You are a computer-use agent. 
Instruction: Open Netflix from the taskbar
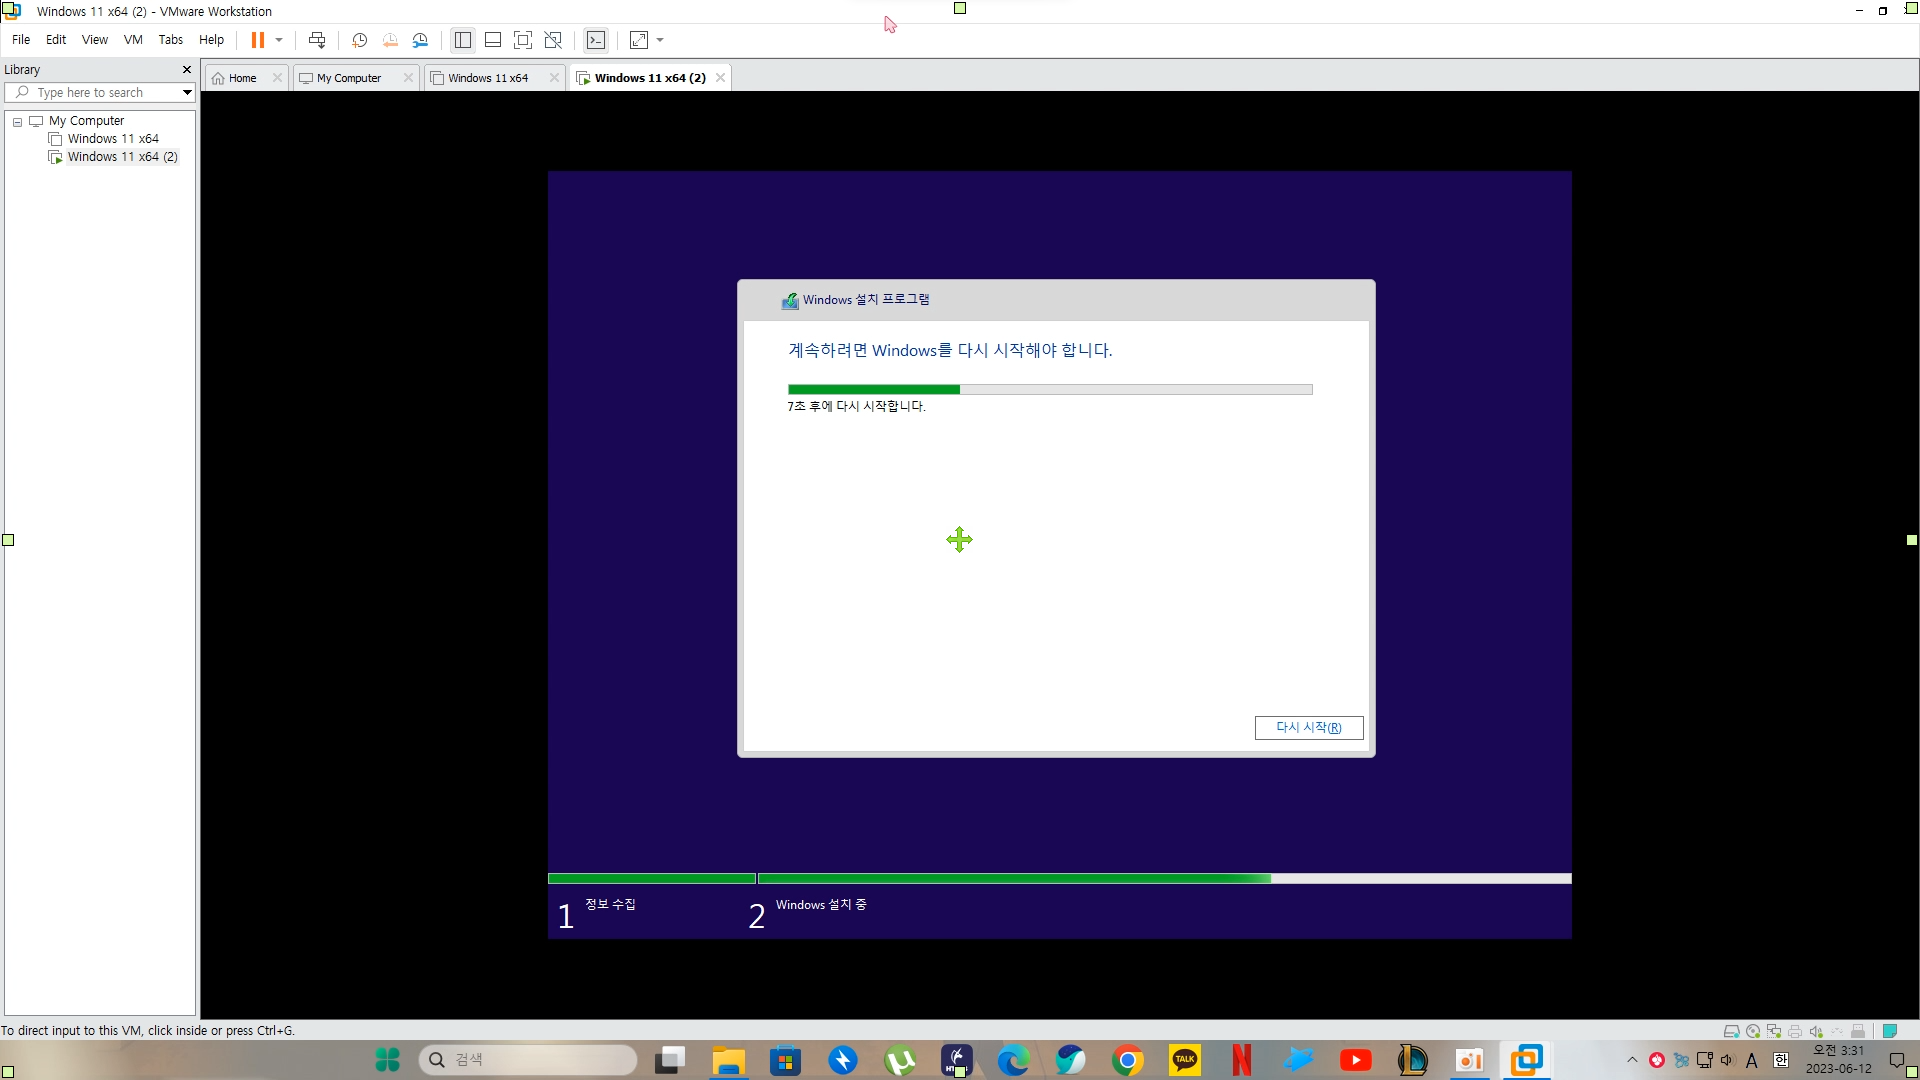(1242, 1060)
